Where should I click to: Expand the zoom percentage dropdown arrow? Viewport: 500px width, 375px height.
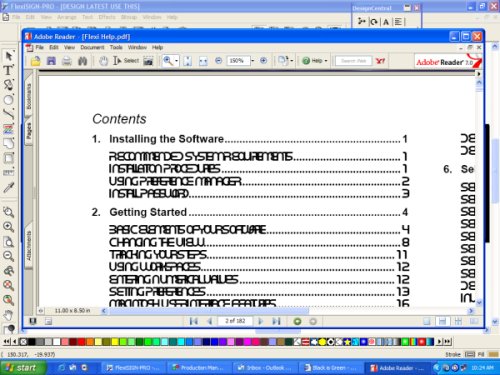(x=253, y=61)
